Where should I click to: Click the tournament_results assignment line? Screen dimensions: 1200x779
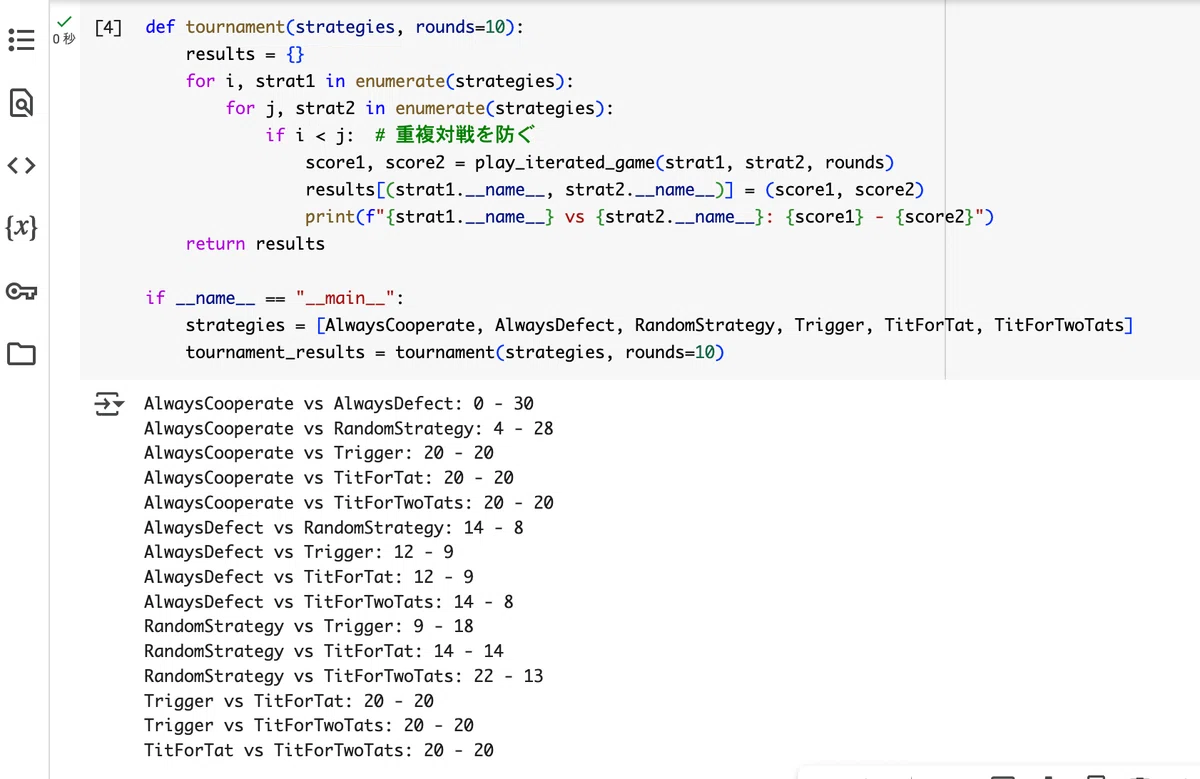point(454,352)
